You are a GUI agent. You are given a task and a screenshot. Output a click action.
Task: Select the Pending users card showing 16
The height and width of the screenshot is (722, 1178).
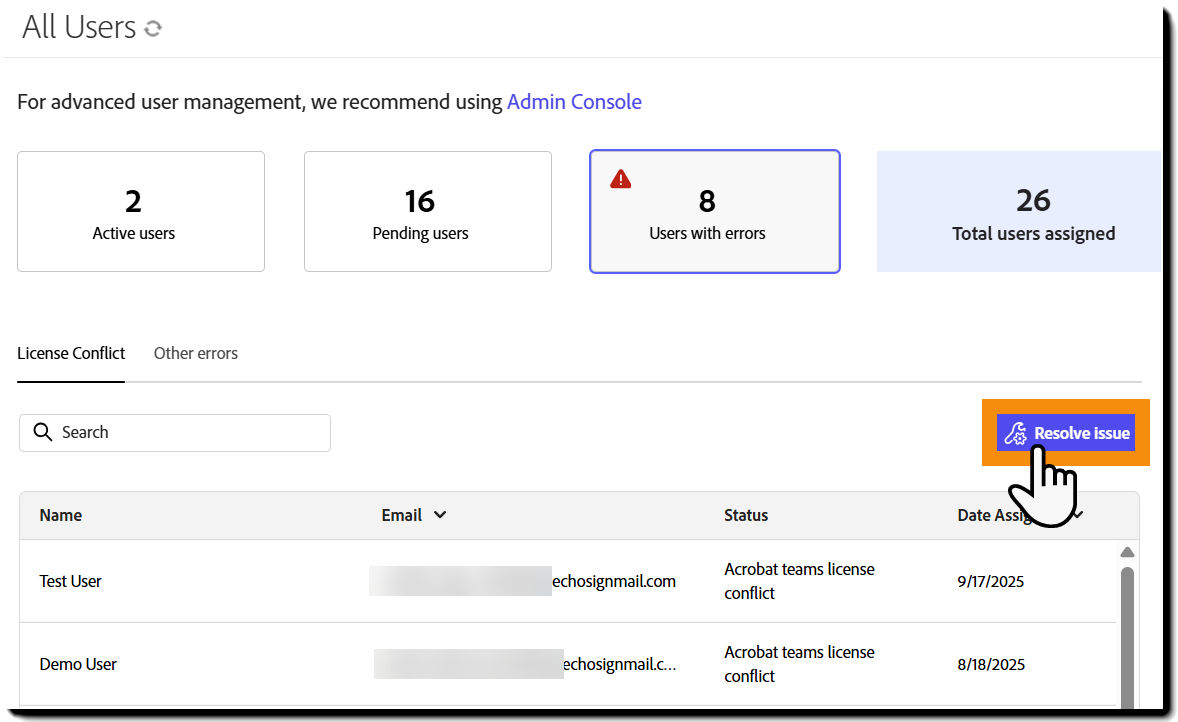pyautogui.click(x=427, y=211)
